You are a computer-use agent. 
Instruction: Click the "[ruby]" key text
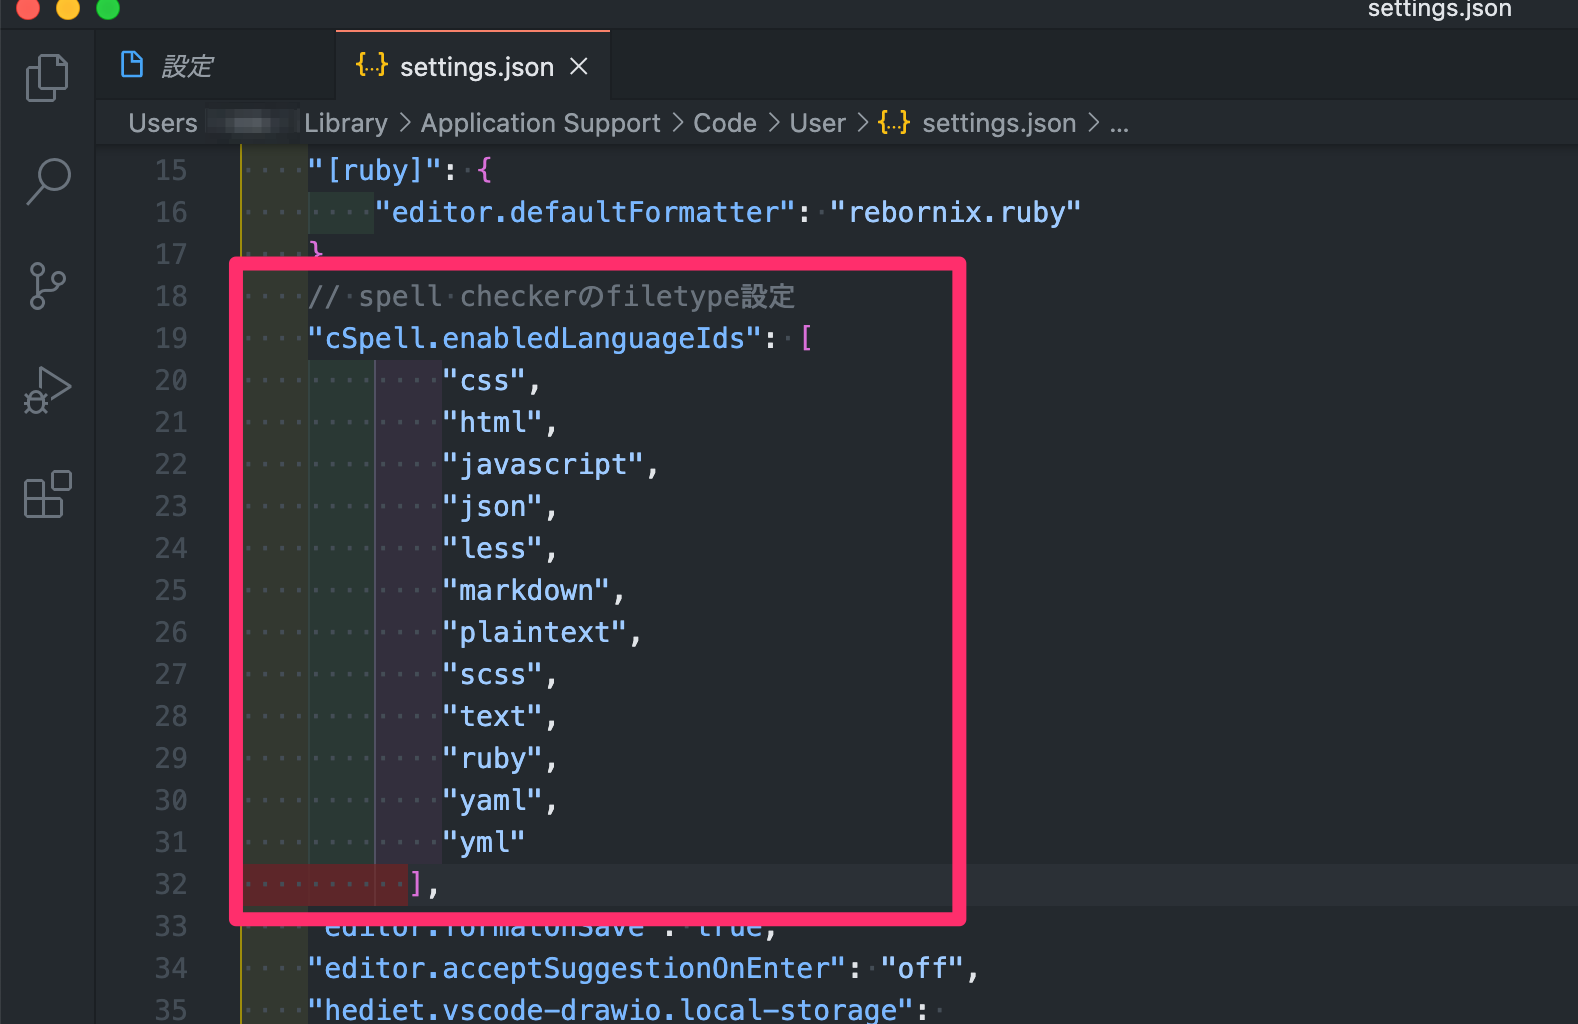tap(374, 170)
